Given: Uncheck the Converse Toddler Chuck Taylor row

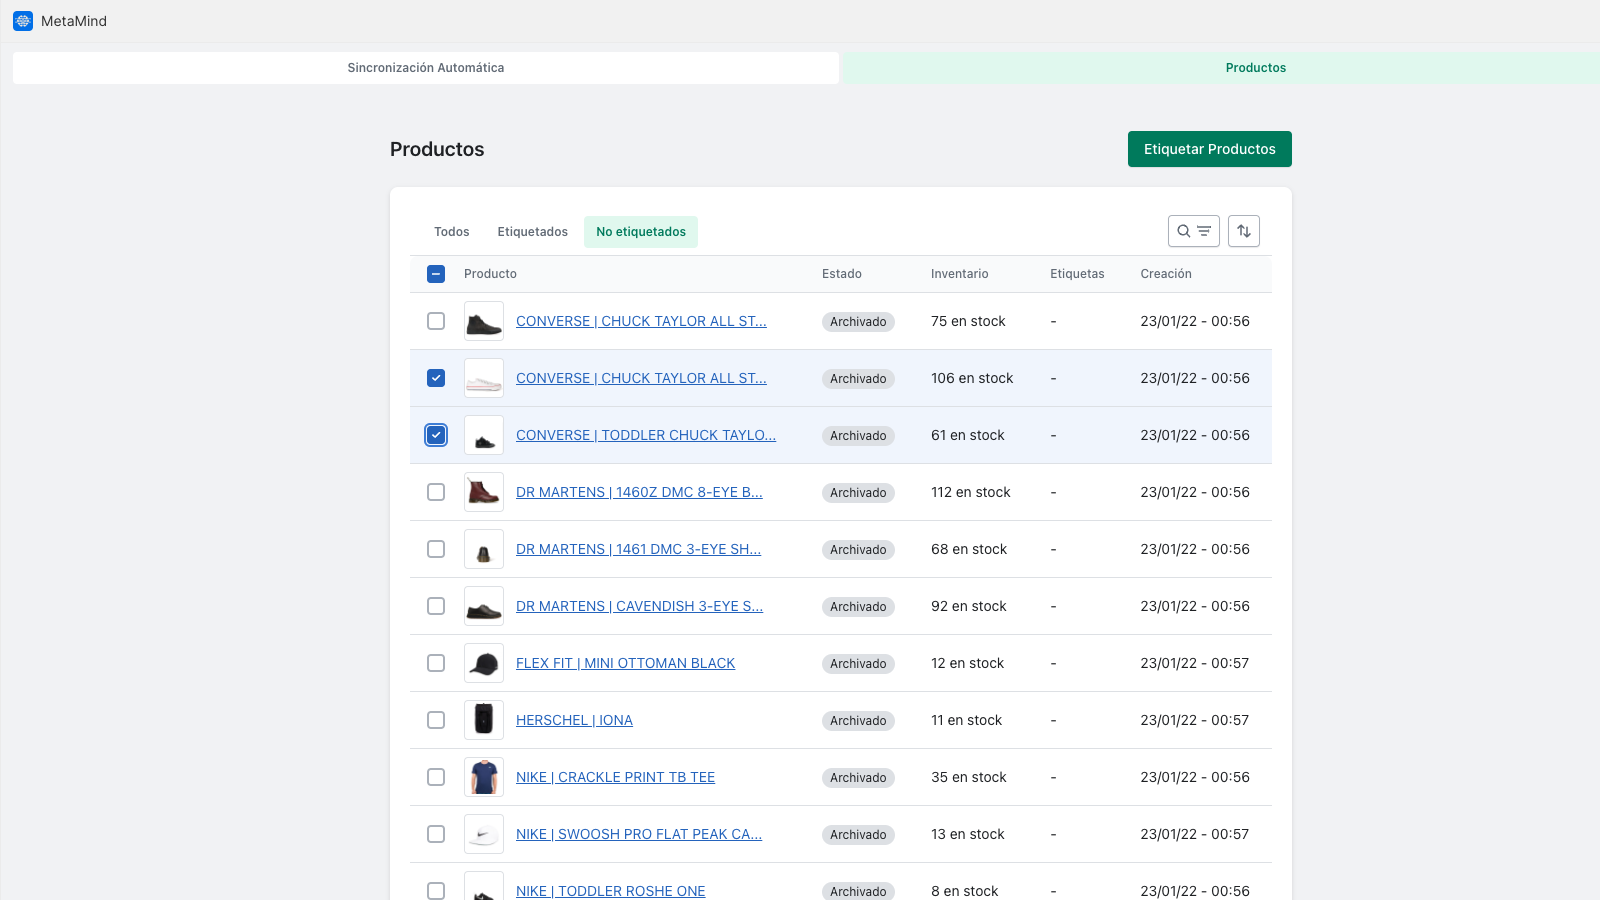Looking at the screenshot, I should (436, 435).
